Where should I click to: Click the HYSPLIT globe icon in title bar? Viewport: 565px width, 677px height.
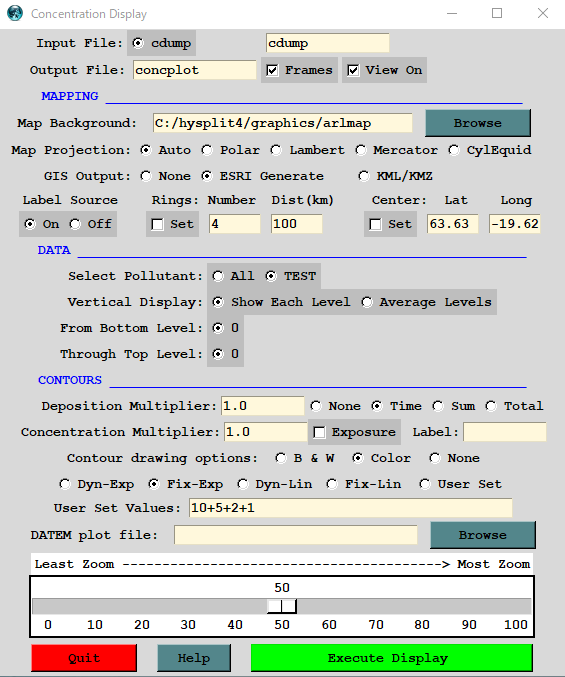15,13
